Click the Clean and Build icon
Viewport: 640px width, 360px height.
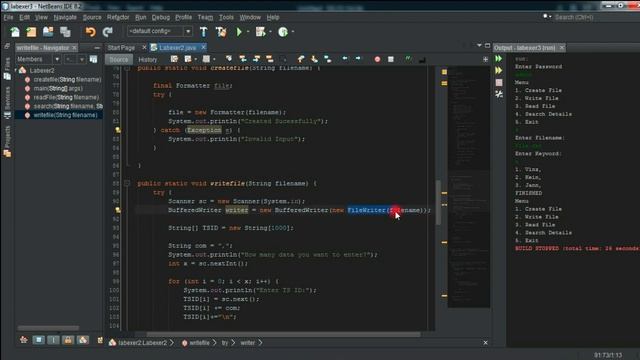click(x=221, y=32)
